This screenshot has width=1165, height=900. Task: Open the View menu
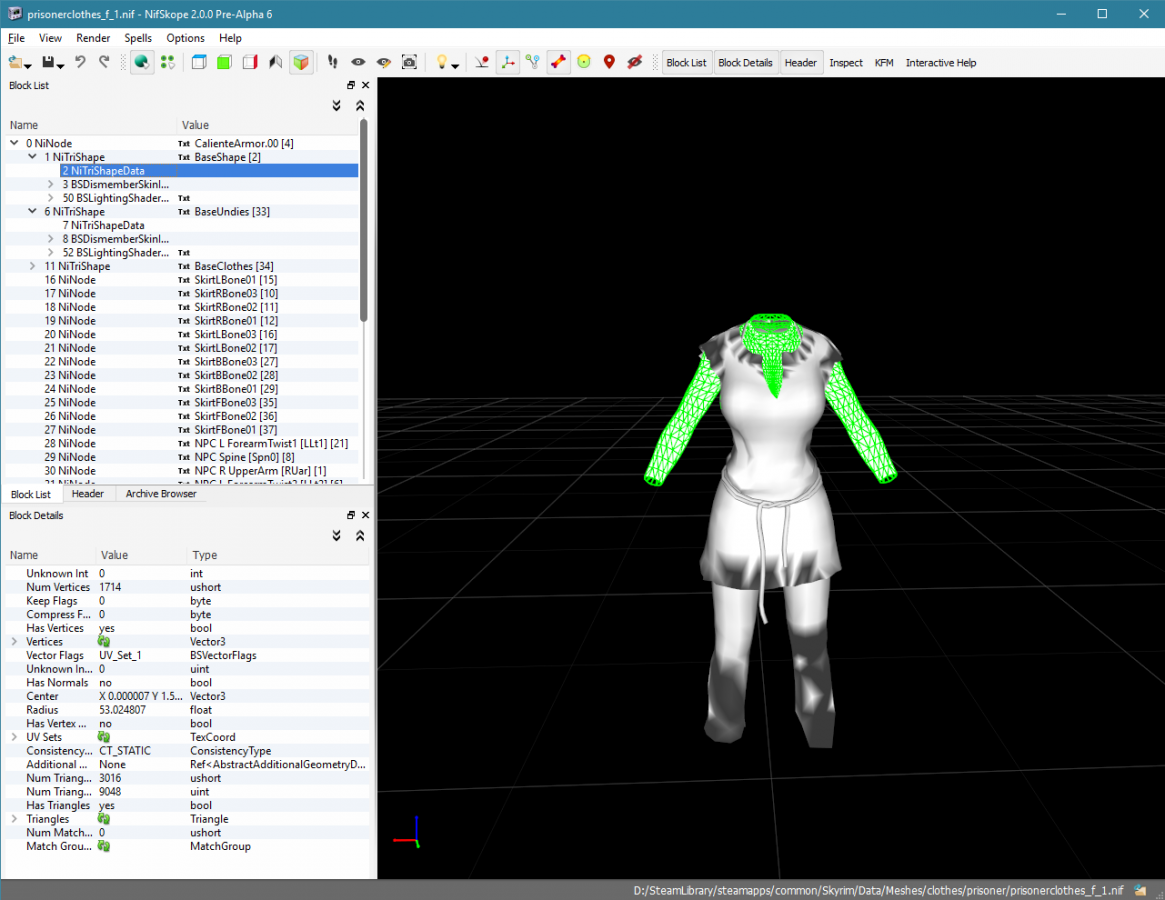(x=51, y=38)
